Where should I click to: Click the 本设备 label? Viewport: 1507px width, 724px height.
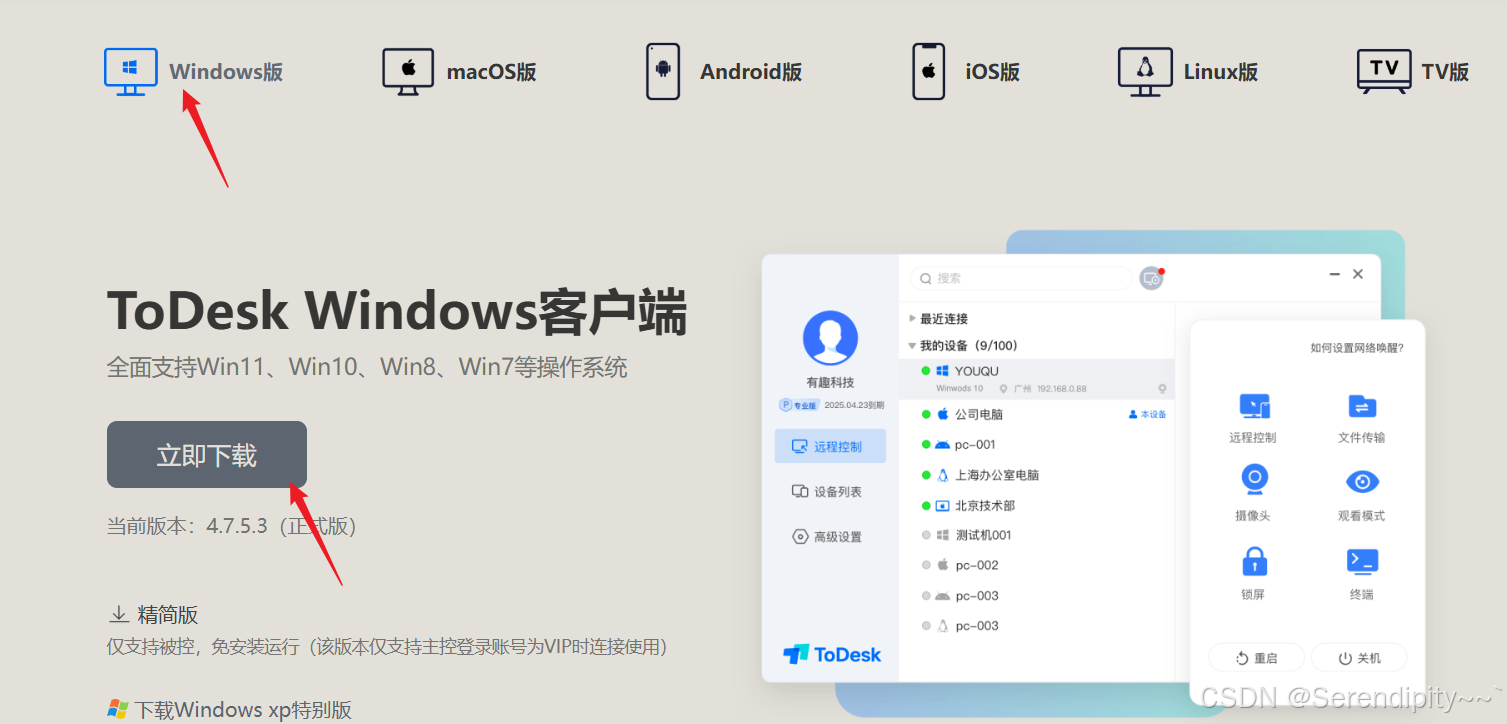1147,414
